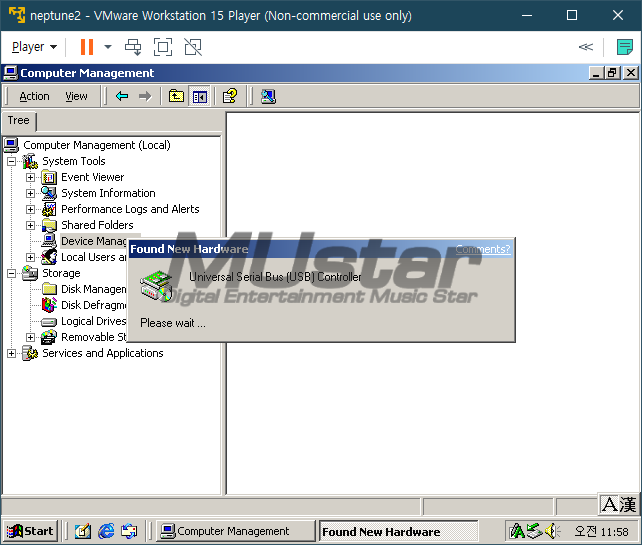The height and width of the screenshot is (545, 642).
Task: Click the Event Viewer icon
Action: (x=49, y=177)
